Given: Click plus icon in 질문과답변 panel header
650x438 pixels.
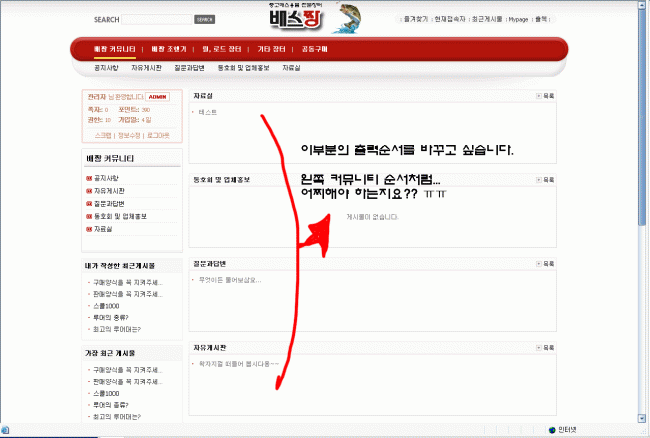Looking at the screenshot, I should pos(538,264).
